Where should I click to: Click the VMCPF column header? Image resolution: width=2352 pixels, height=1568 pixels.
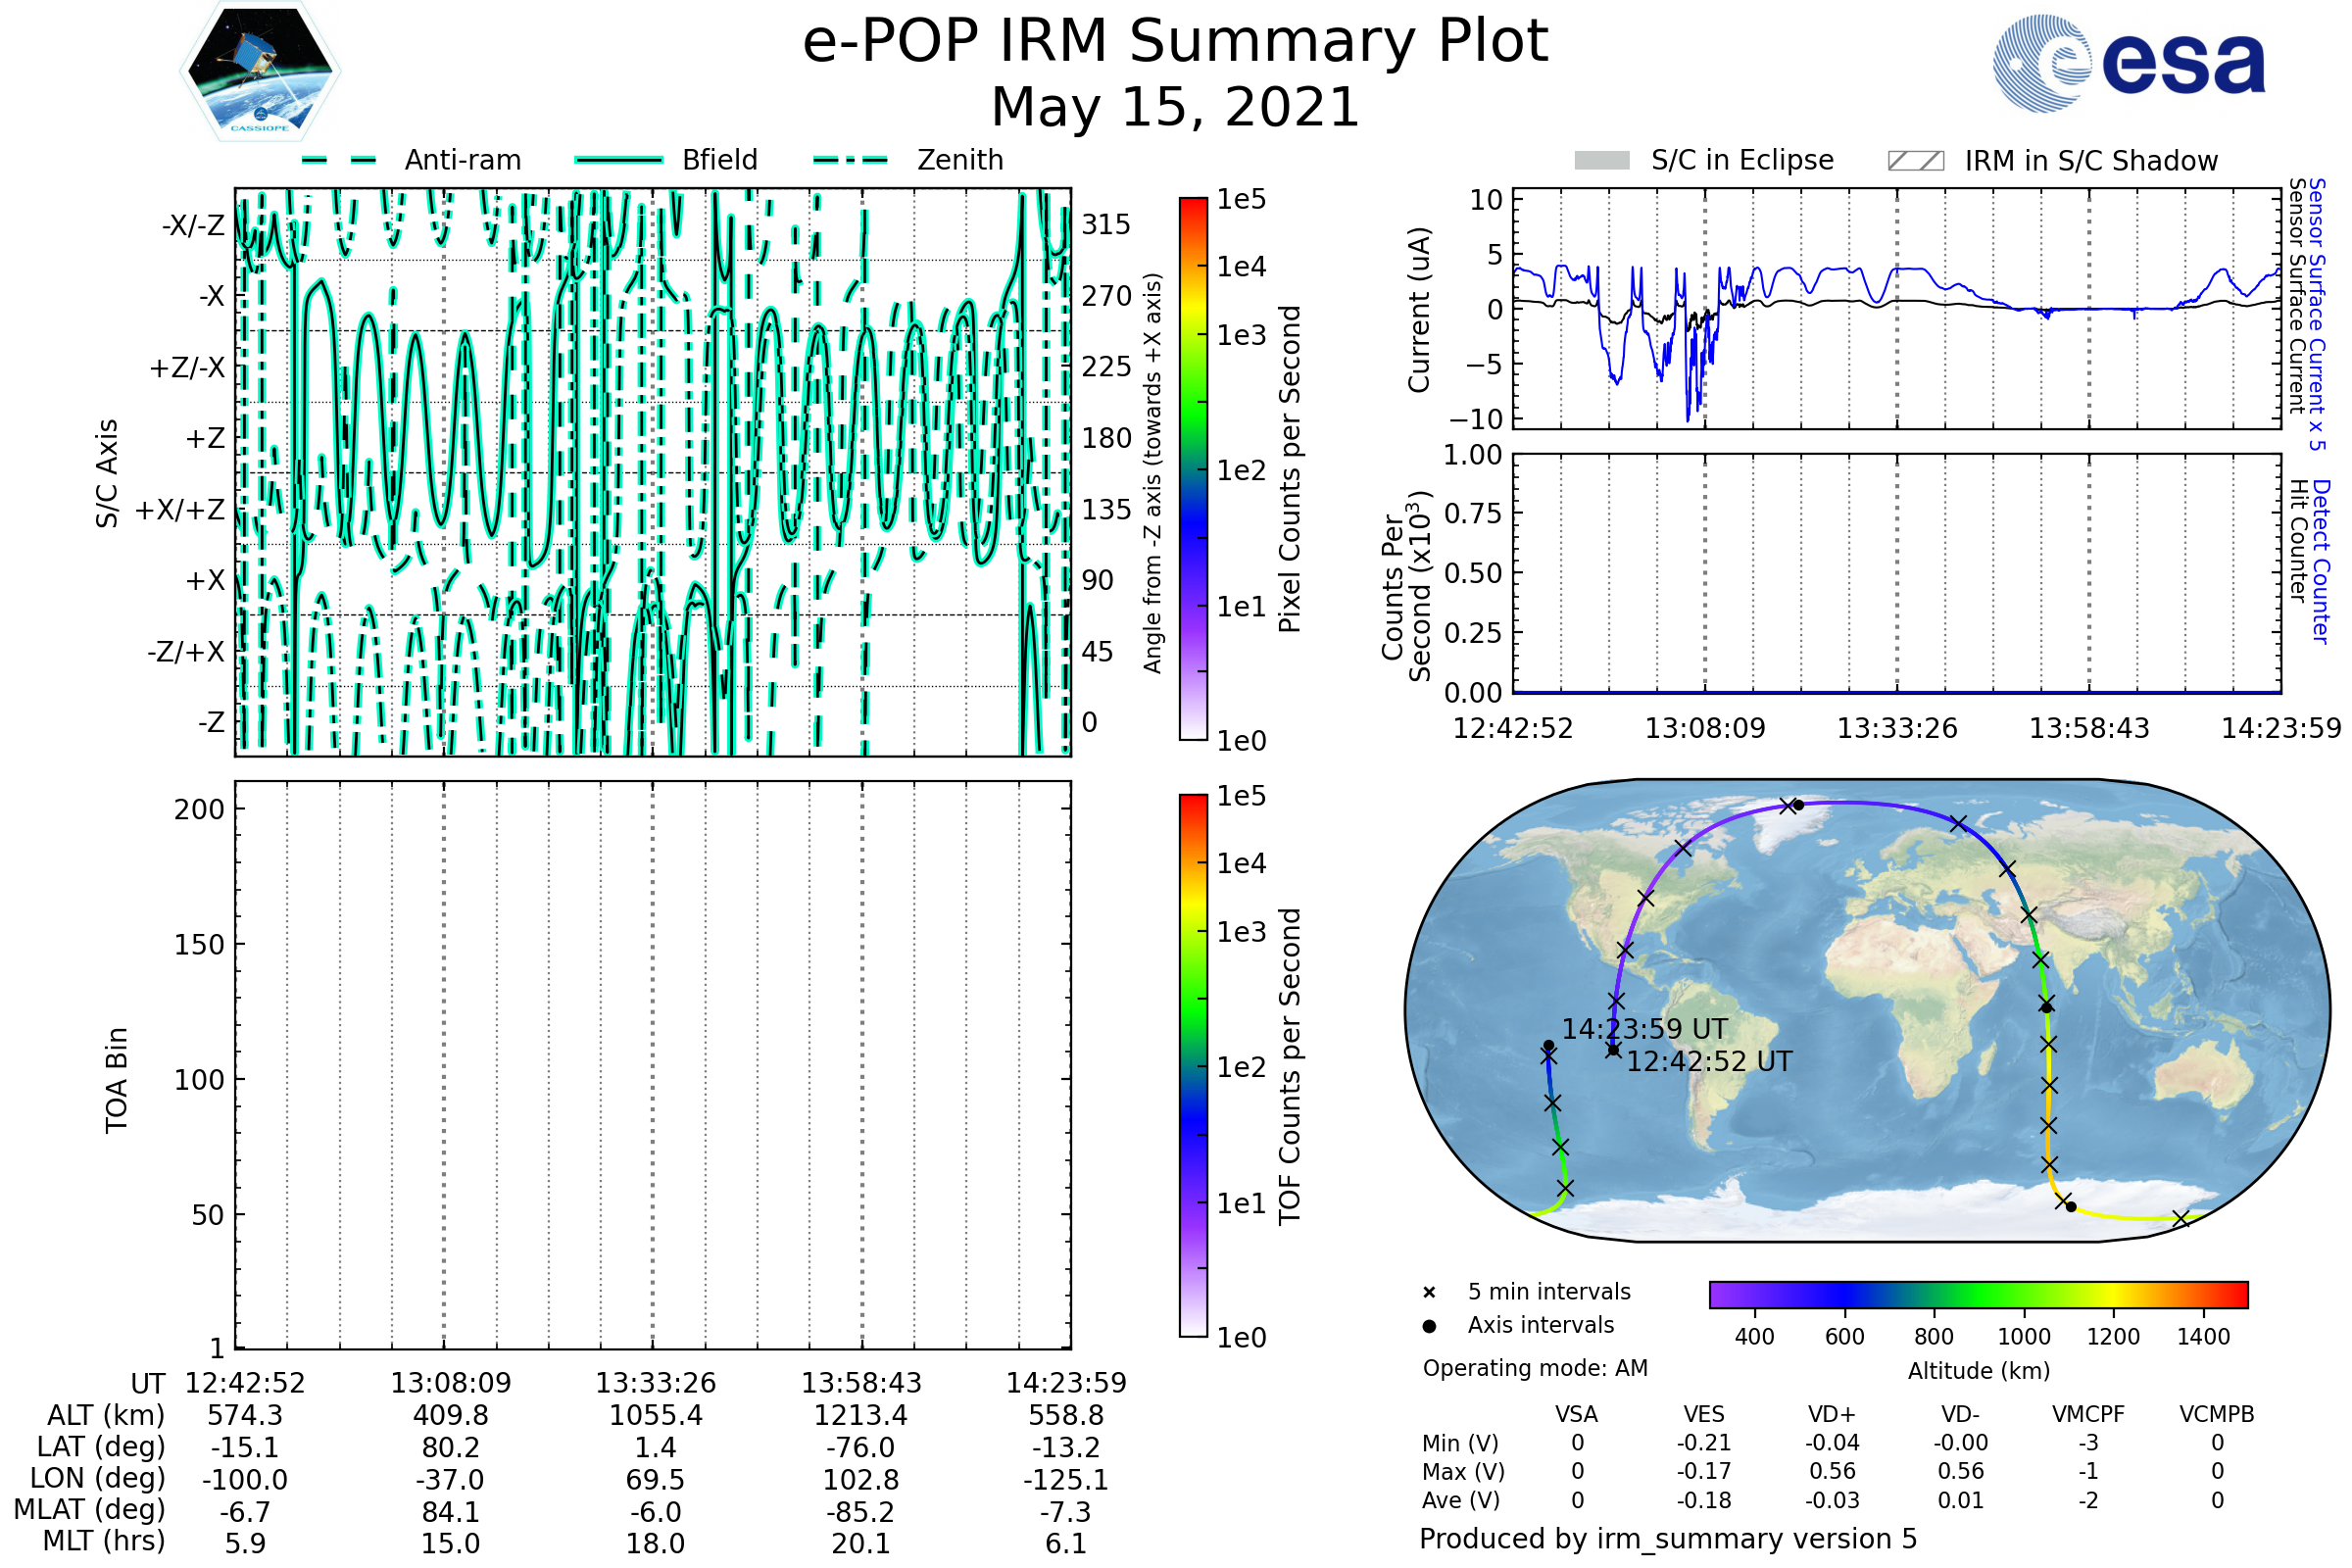coord(2088,1414)
